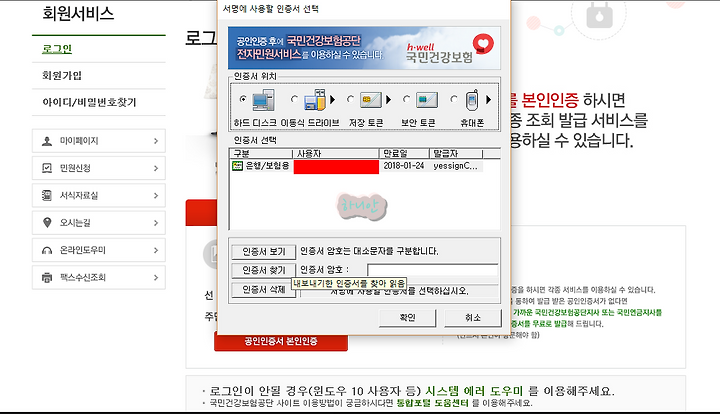The height and width of the screenshot is (414, 720).
Task: Expand the 팩스수신조회 chevron
Action: click(156, 278)
